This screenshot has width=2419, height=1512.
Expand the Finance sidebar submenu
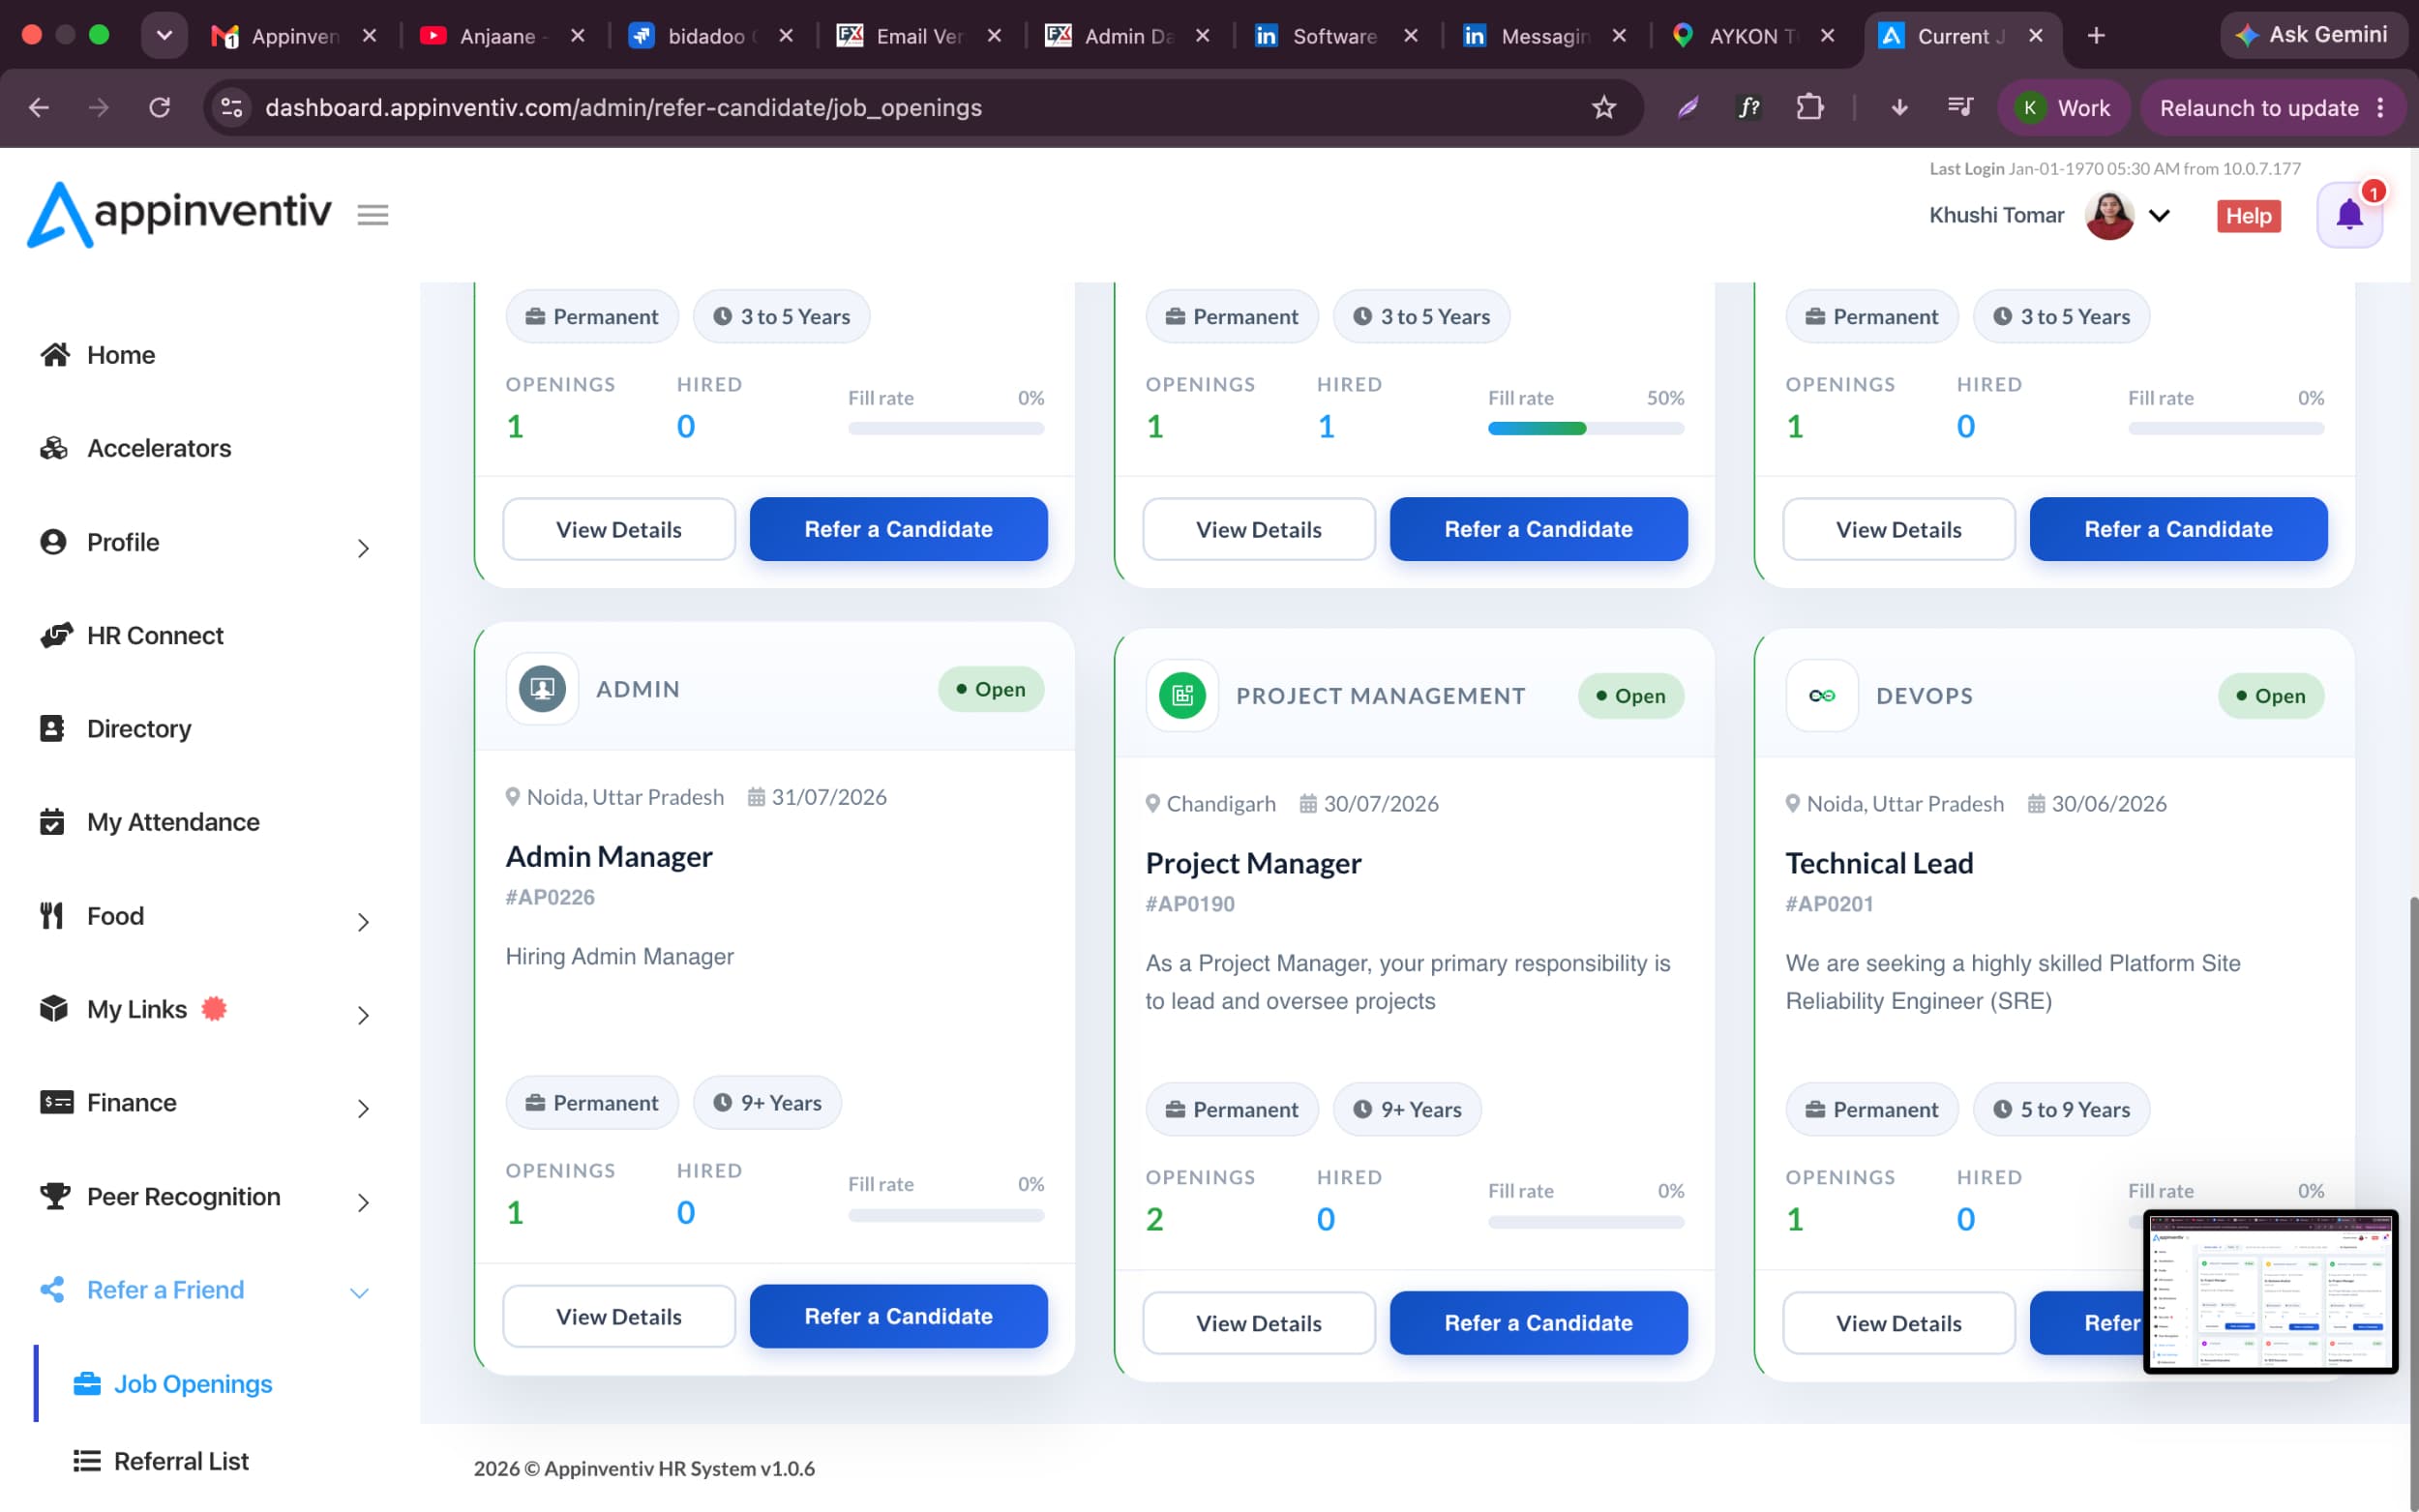pos(363,1108)
